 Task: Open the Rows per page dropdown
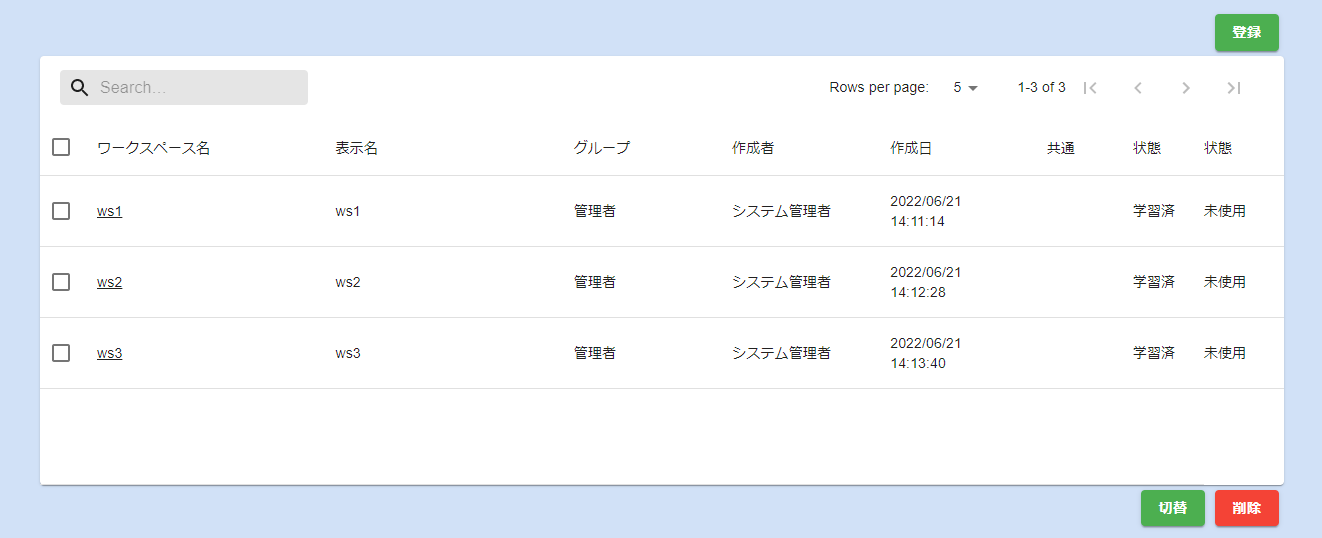(x=965, y=88)
